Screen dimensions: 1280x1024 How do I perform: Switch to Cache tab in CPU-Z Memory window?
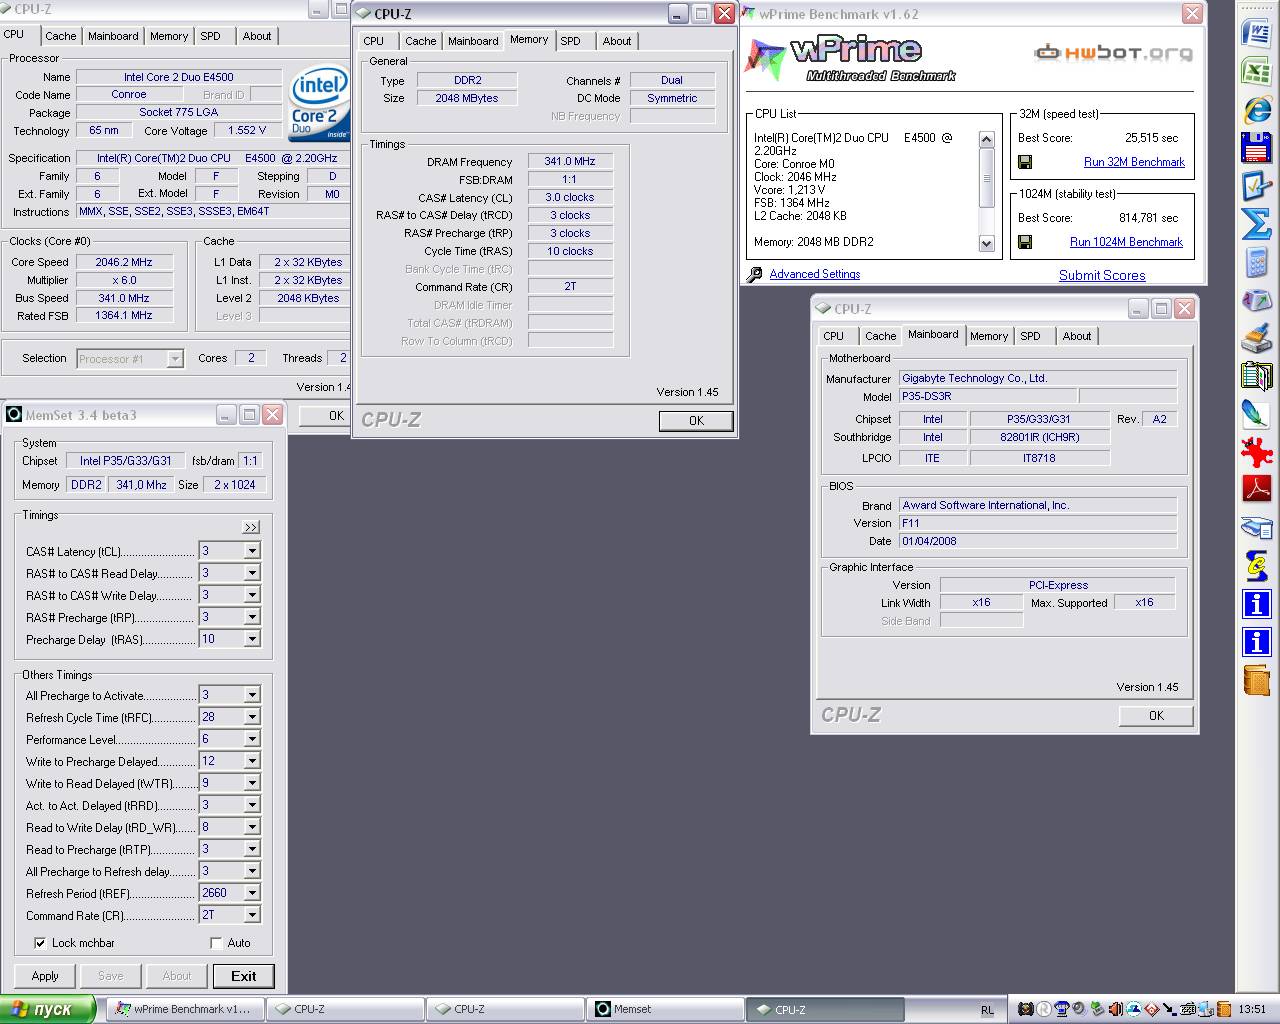pyautogui.click(x=420, y=41)
